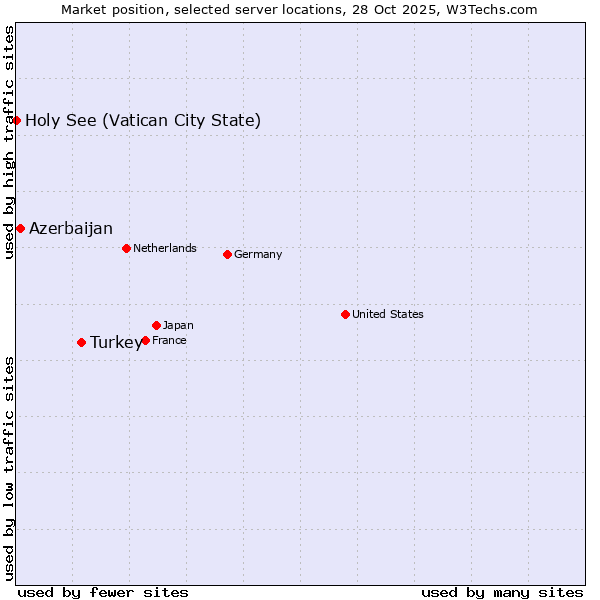This screenshot has width=600, height=600.
Task: Select the United States text label
Action: (x=388, y=314)
